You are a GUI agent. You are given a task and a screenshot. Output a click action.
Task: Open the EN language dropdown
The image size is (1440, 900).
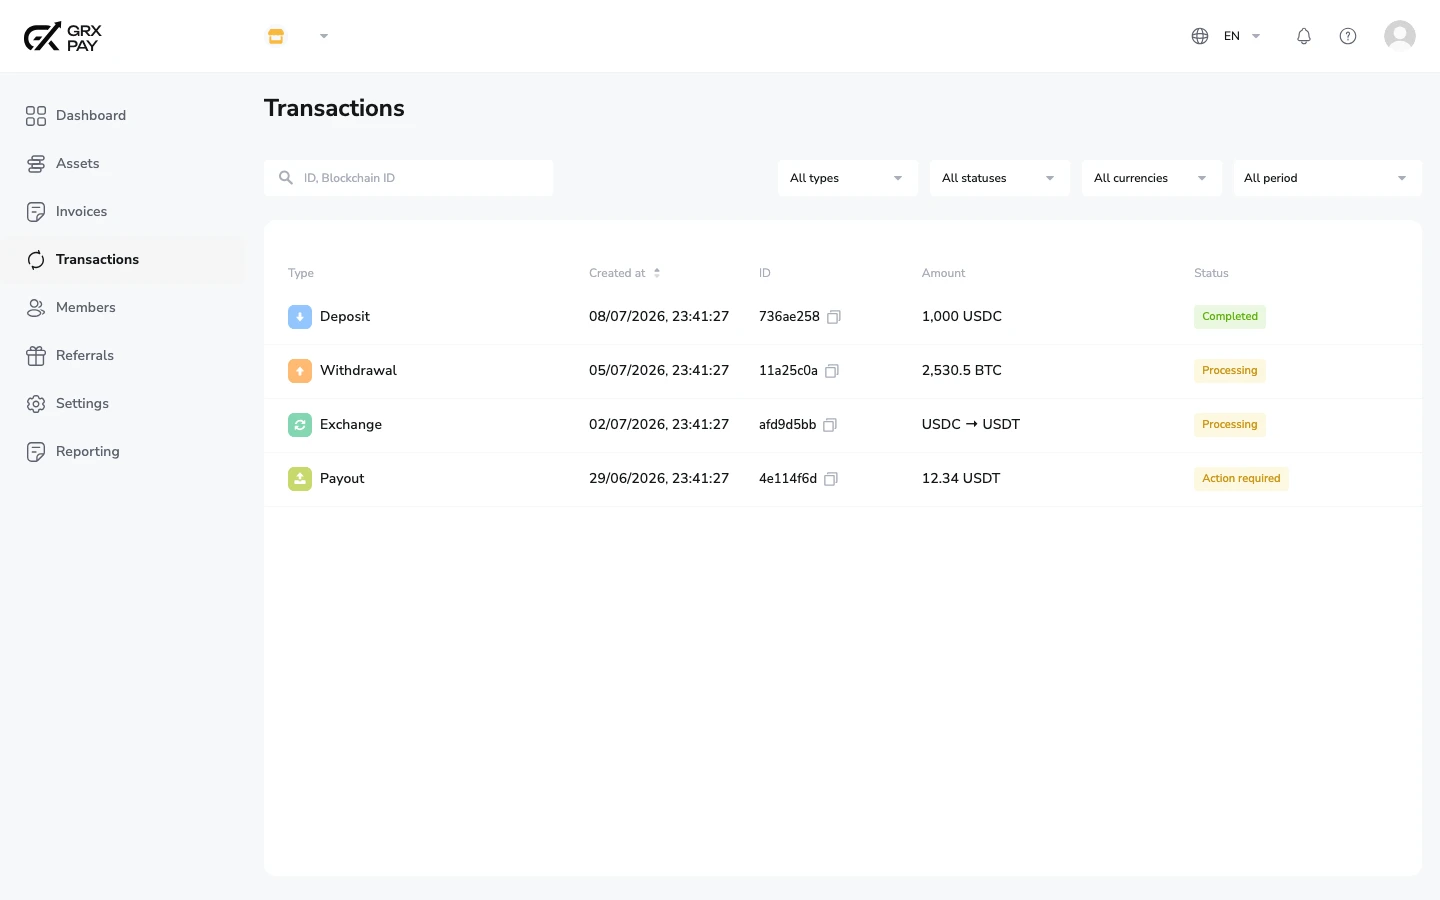pyautogui.click(x=1242, y=36)
